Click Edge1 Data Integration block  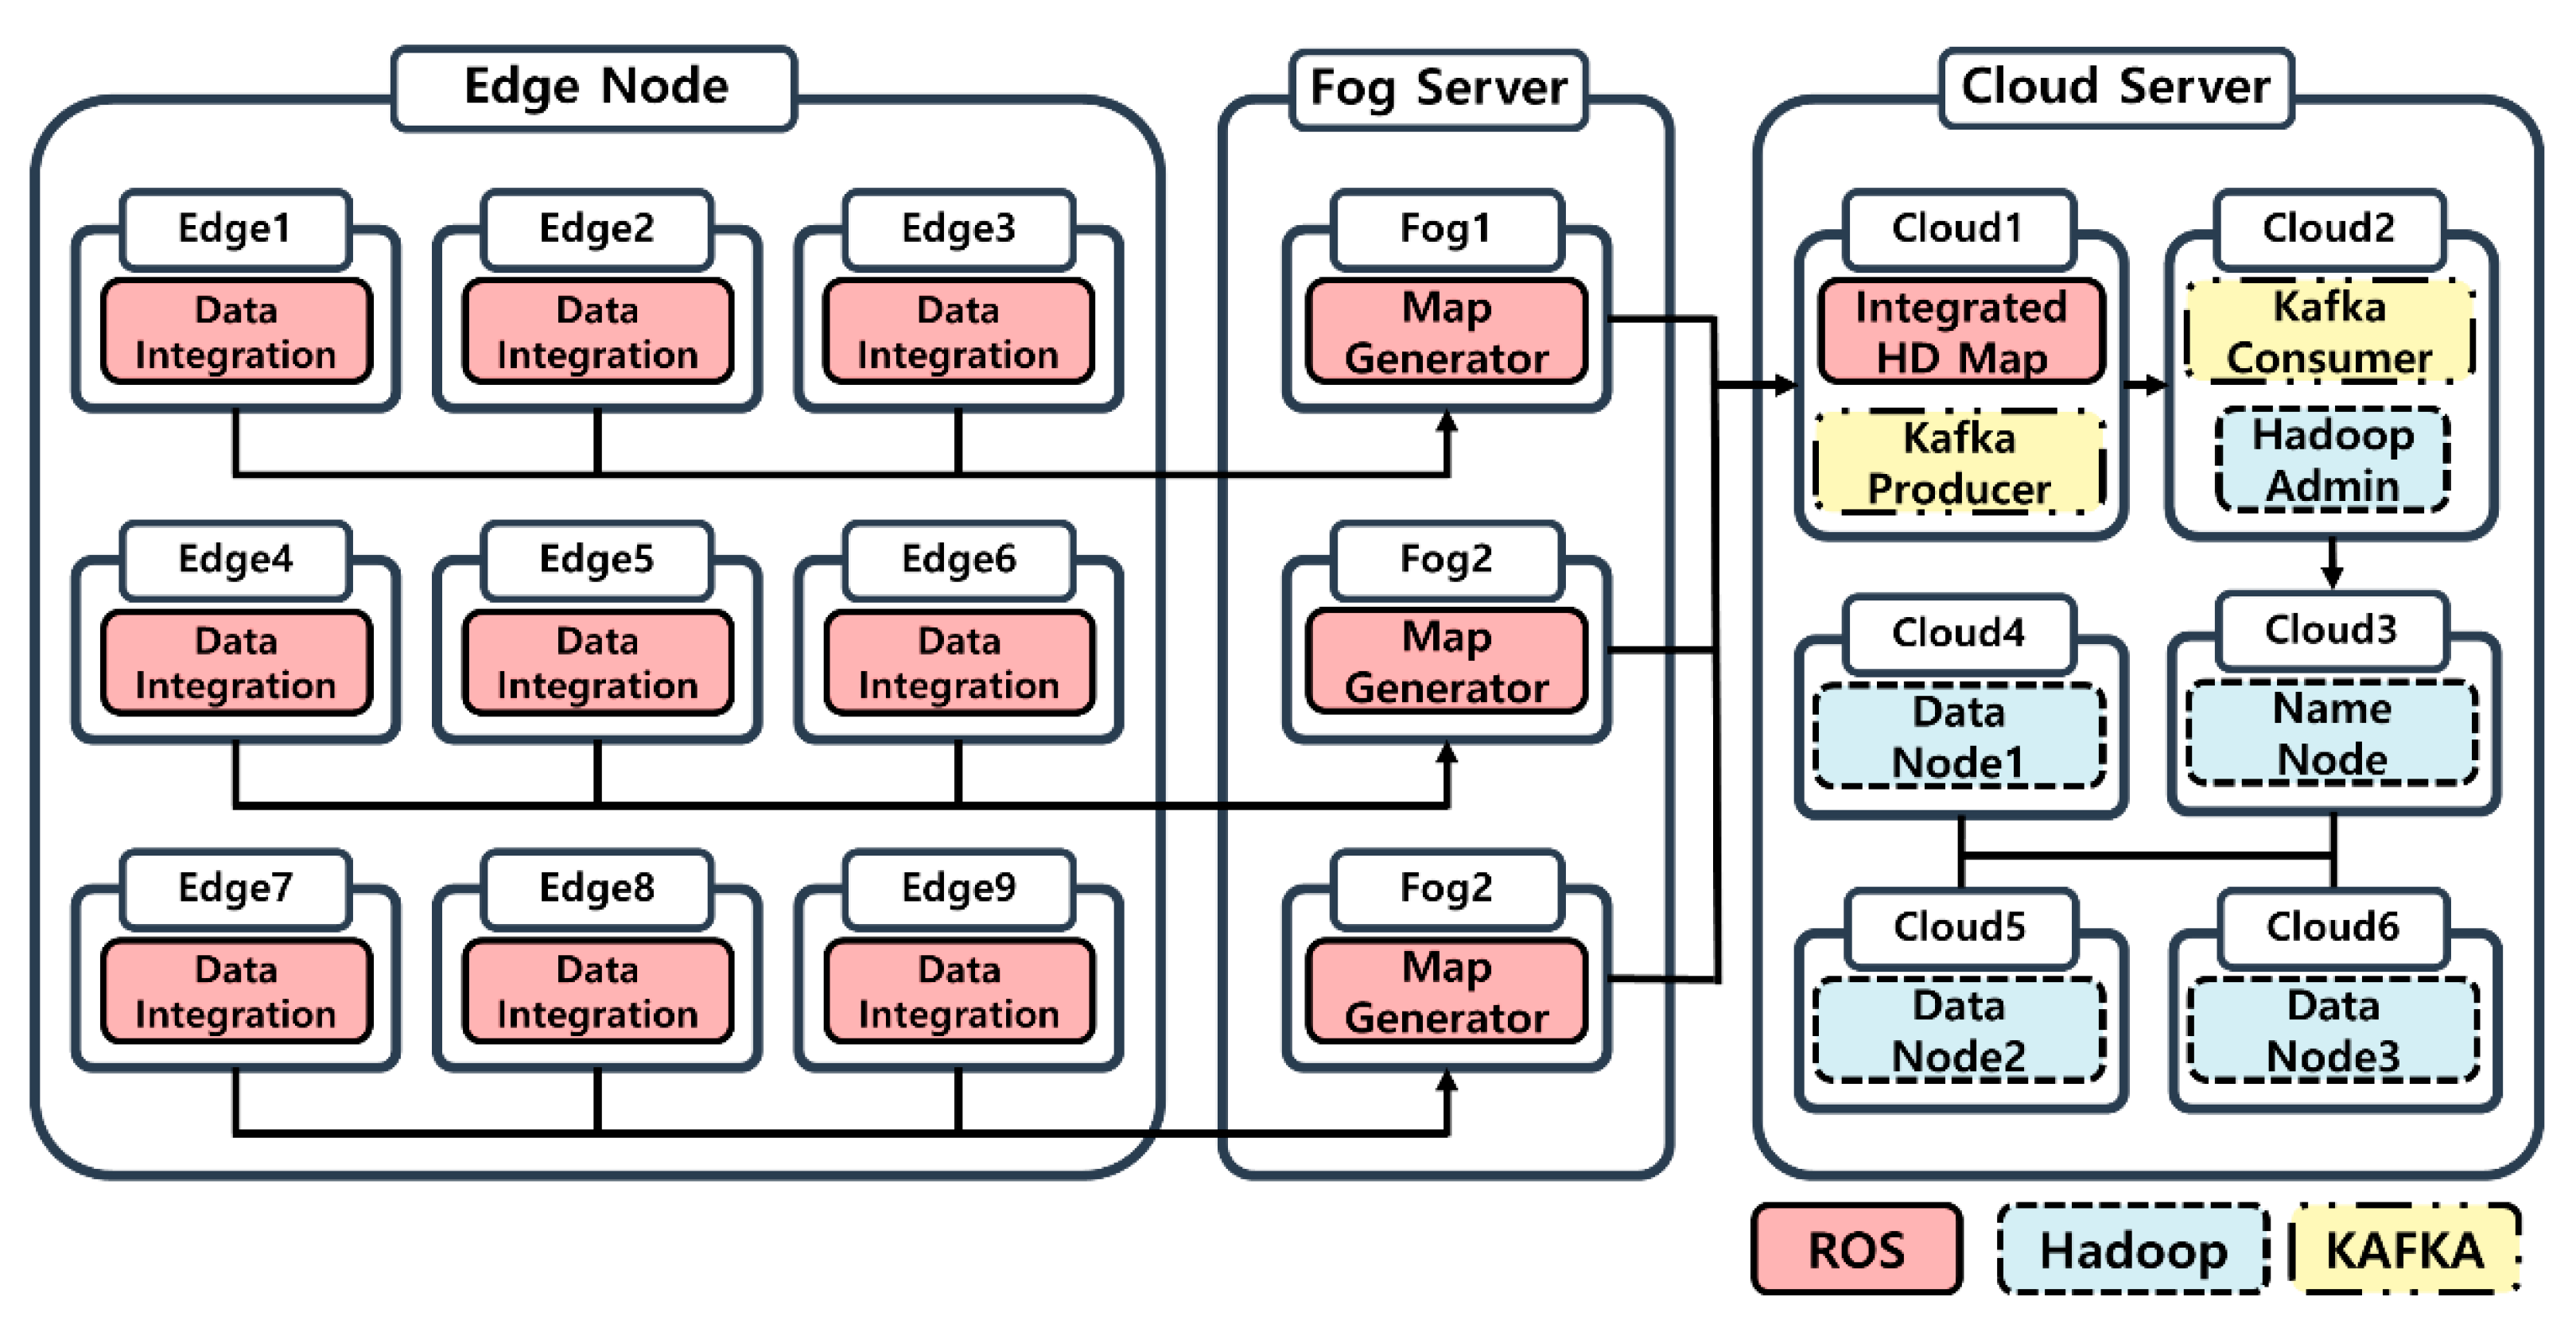pos(236,332)
